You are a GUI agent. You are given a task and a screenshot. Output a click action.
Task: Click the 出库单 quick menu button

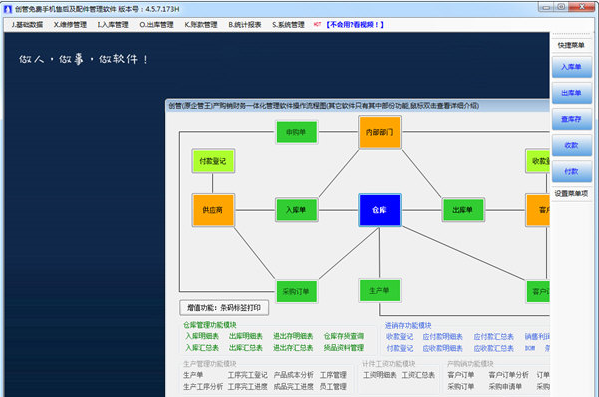click(571, 93)
